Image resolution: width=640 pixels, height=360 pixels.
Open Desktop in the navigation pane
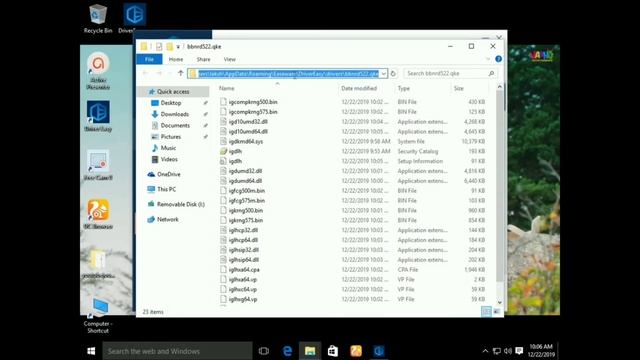pyautogui.click(x=171, y=103)
